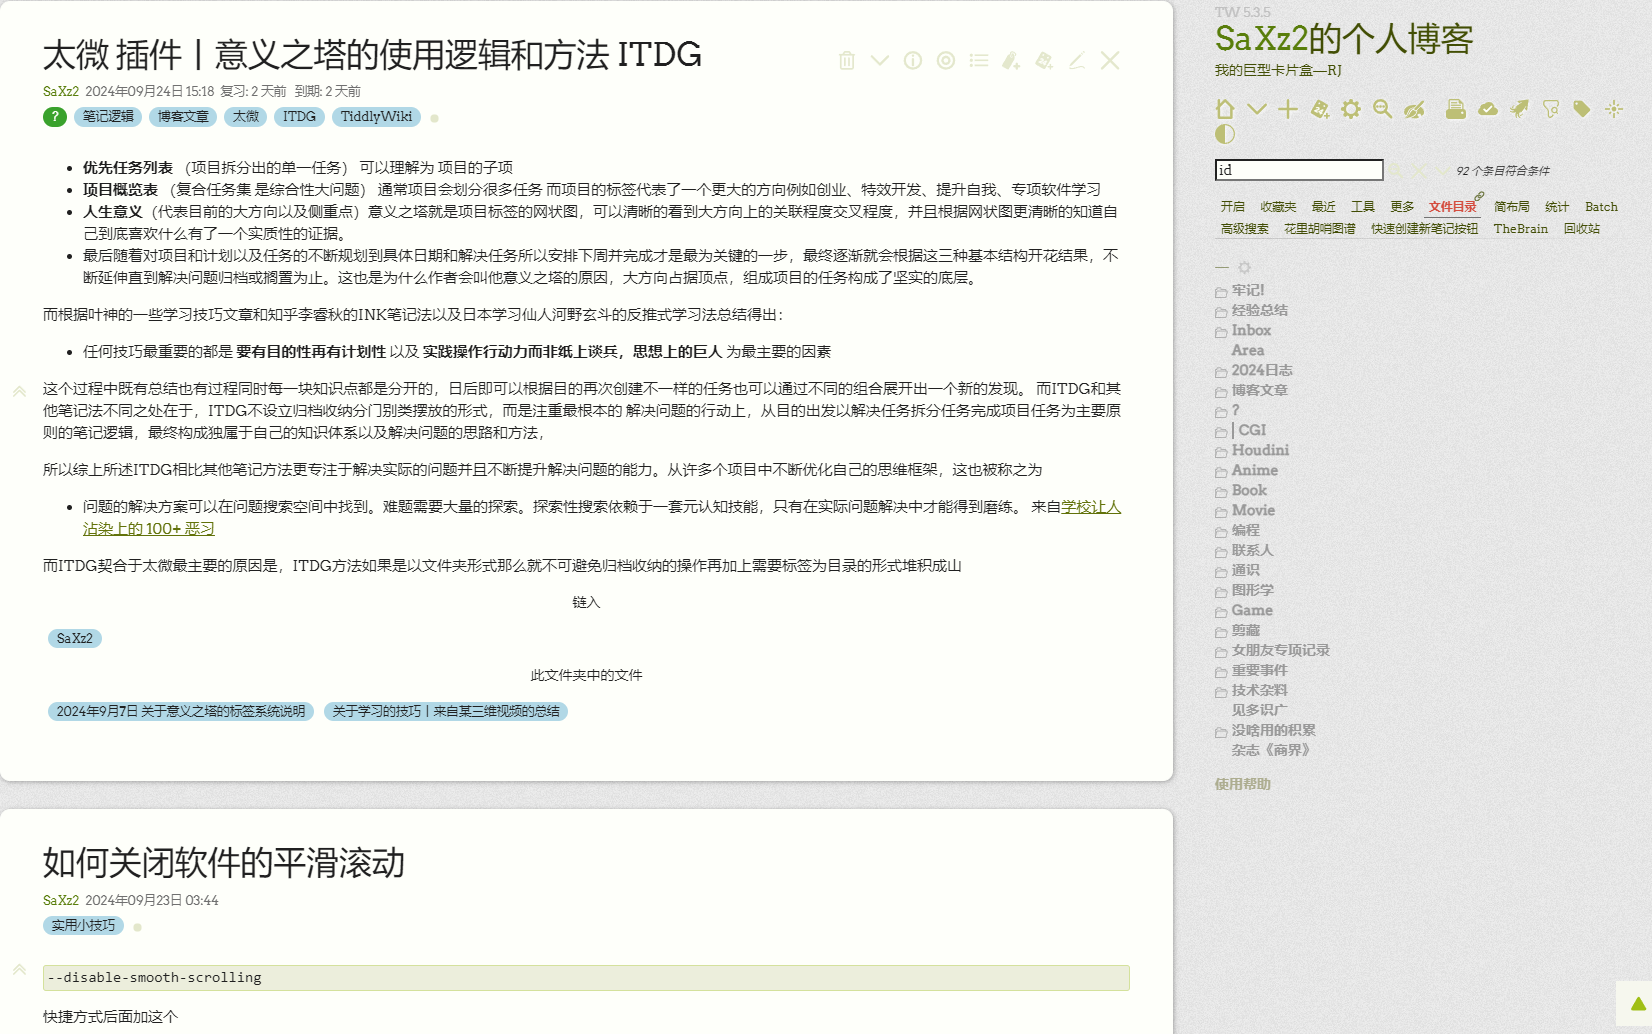Create a new journal from the sidebar toolbar
Viewport: 1652px width, 1034px height.
[x=1320, y=109]
